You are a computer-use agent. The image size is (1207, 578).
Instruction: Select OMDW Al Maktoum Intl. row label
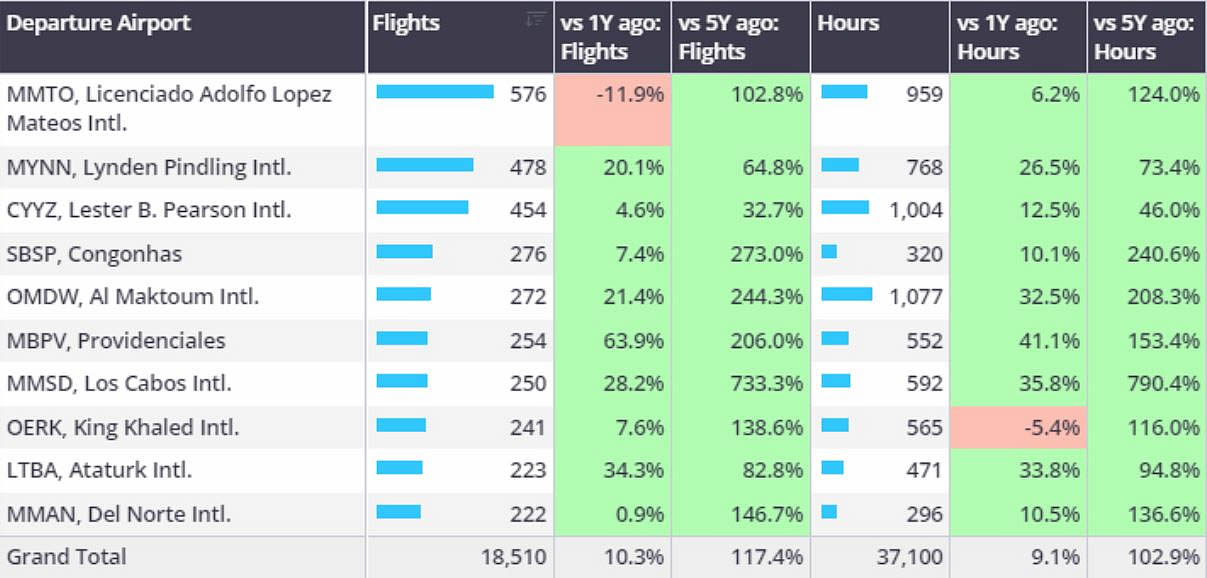click(x=133, y=297)
